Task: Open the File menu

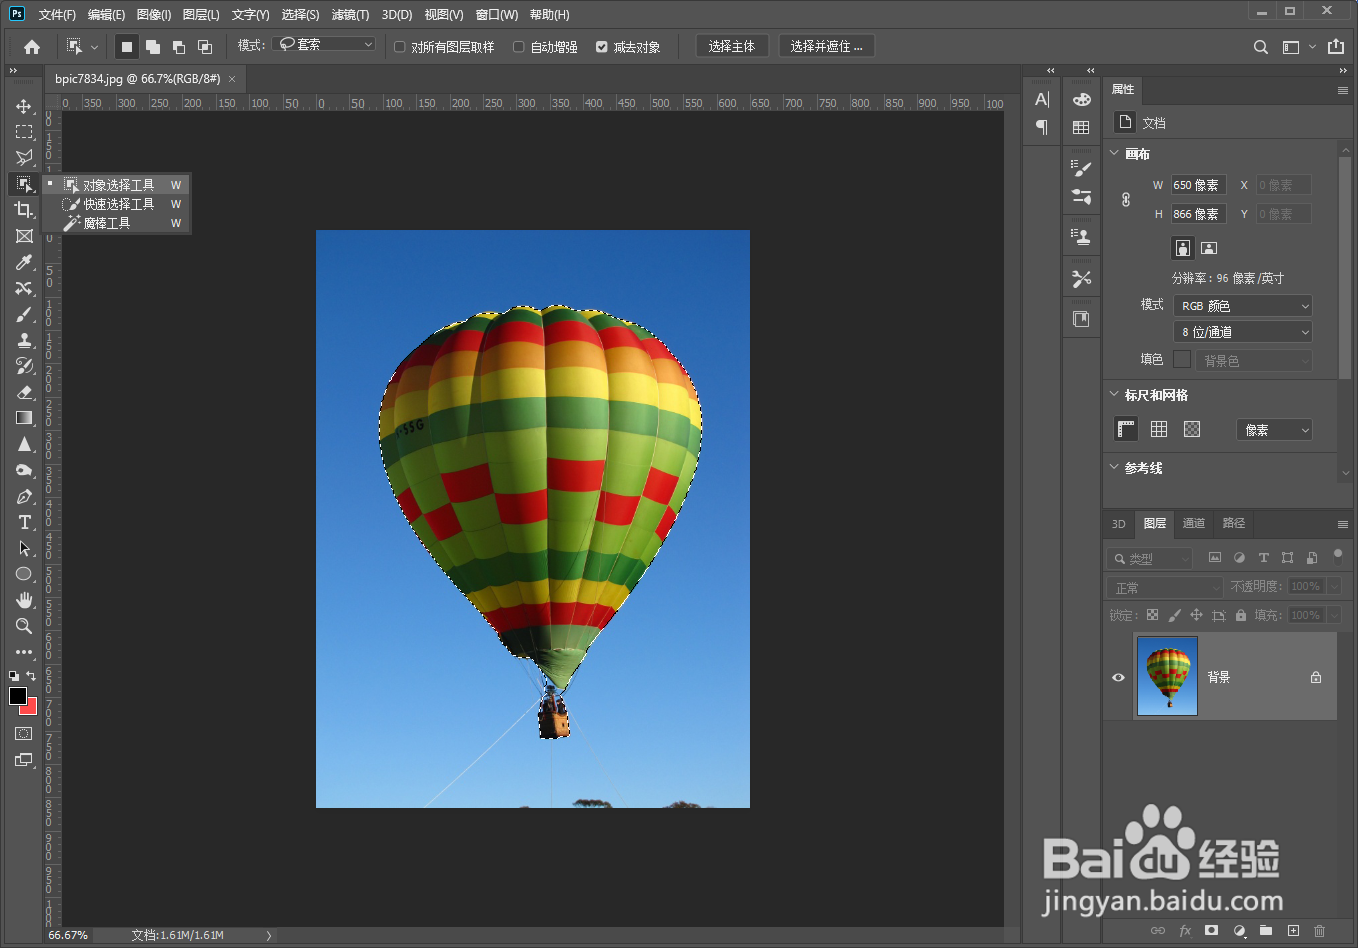Action: pyautogui.click(x=57, y=15)
